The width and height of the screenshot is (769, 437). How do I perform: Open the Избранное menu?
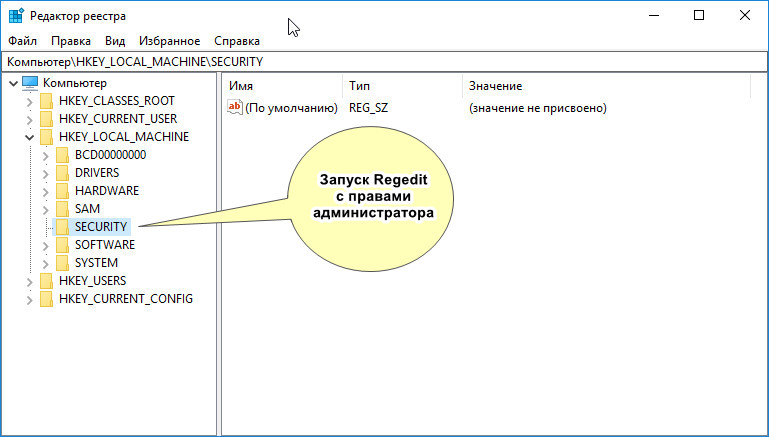[x=169, y=41]
